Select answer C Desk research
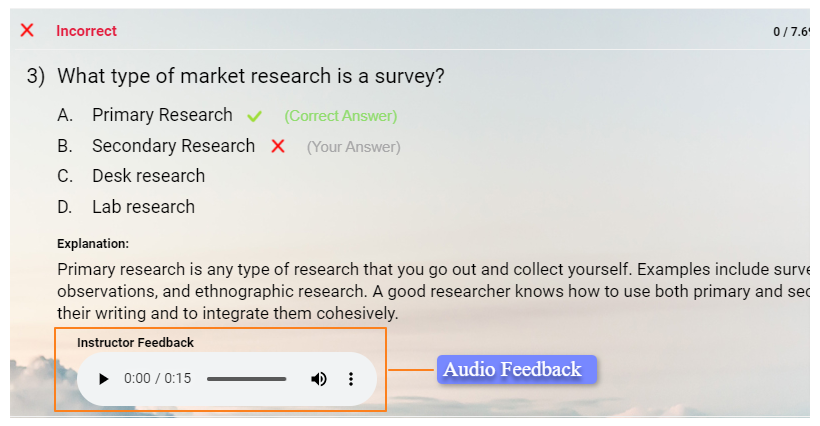This screenshot has height=426, width=820. 148,176
